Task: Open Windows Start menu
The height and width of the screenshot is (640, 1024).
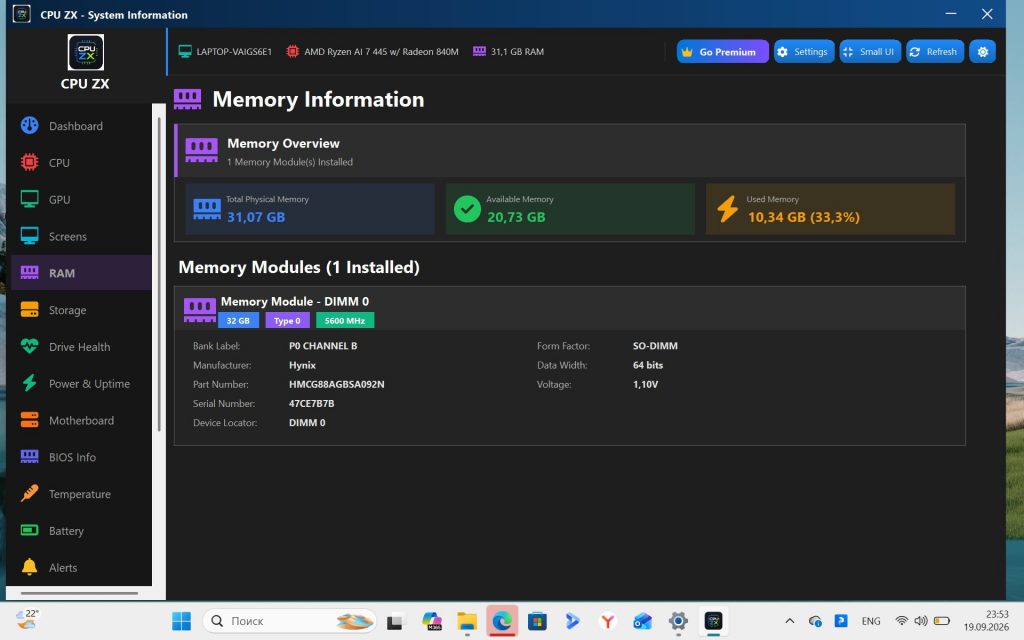Action: coord(181,621)
